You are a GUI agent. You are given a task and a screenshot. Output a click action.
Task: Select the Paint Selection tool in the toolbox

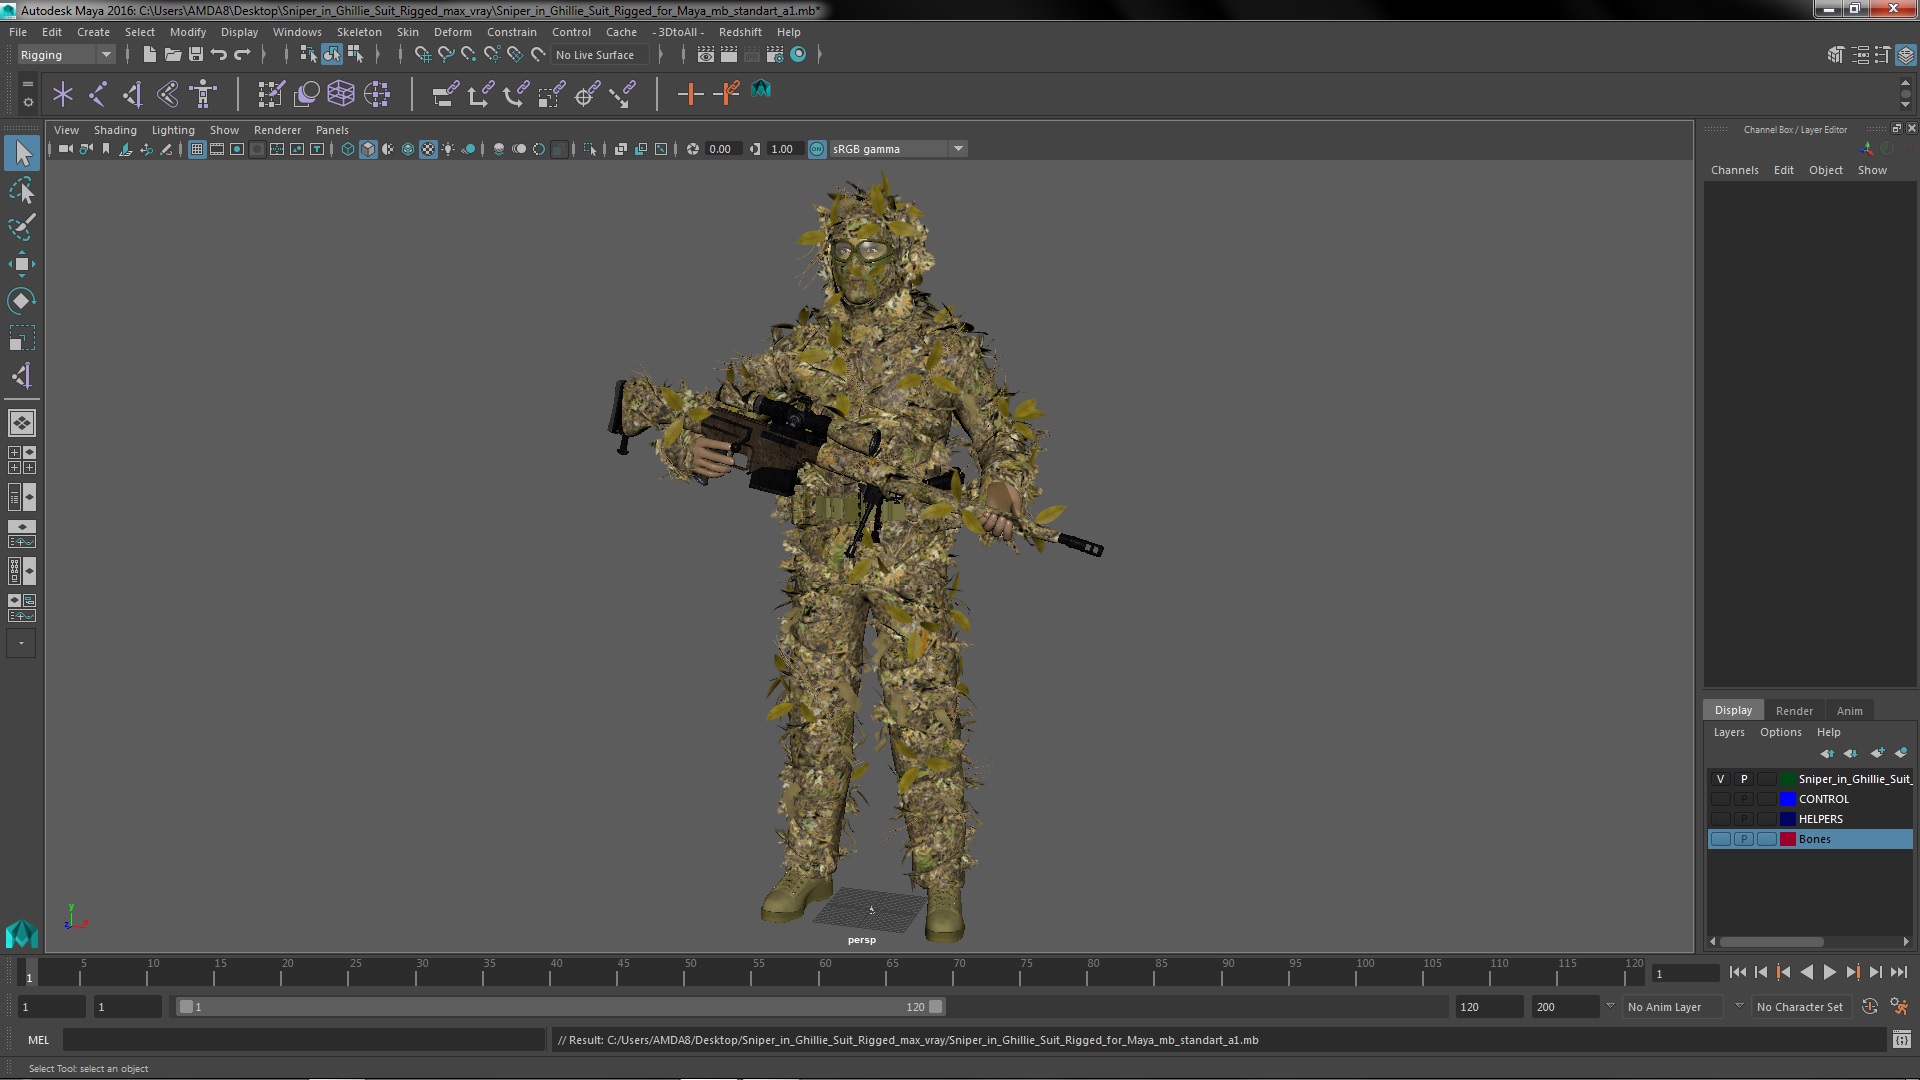tap(21, 227)
